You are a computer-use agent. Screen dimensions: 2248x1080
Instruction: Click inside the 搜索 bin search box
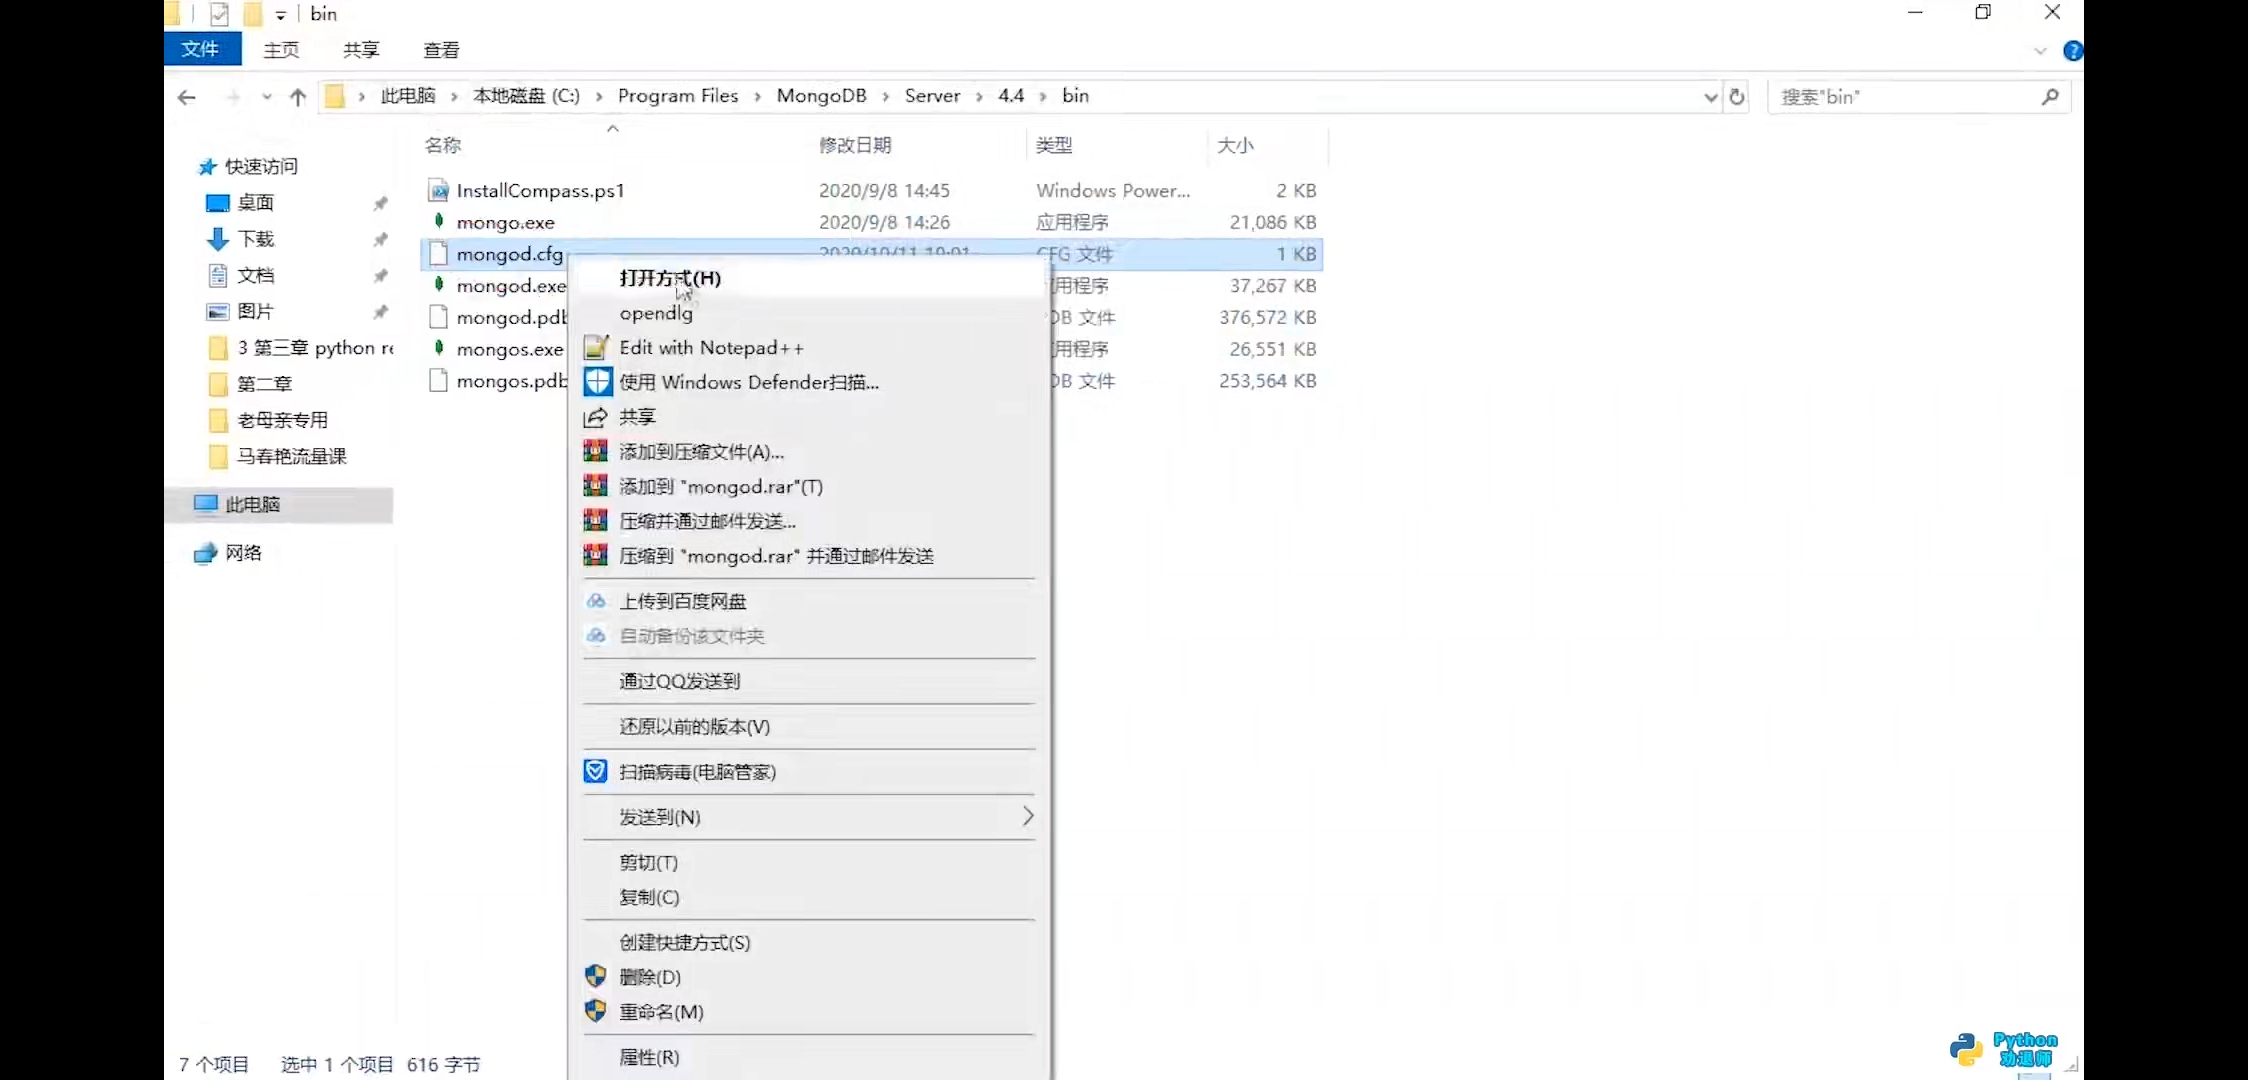1900,96
